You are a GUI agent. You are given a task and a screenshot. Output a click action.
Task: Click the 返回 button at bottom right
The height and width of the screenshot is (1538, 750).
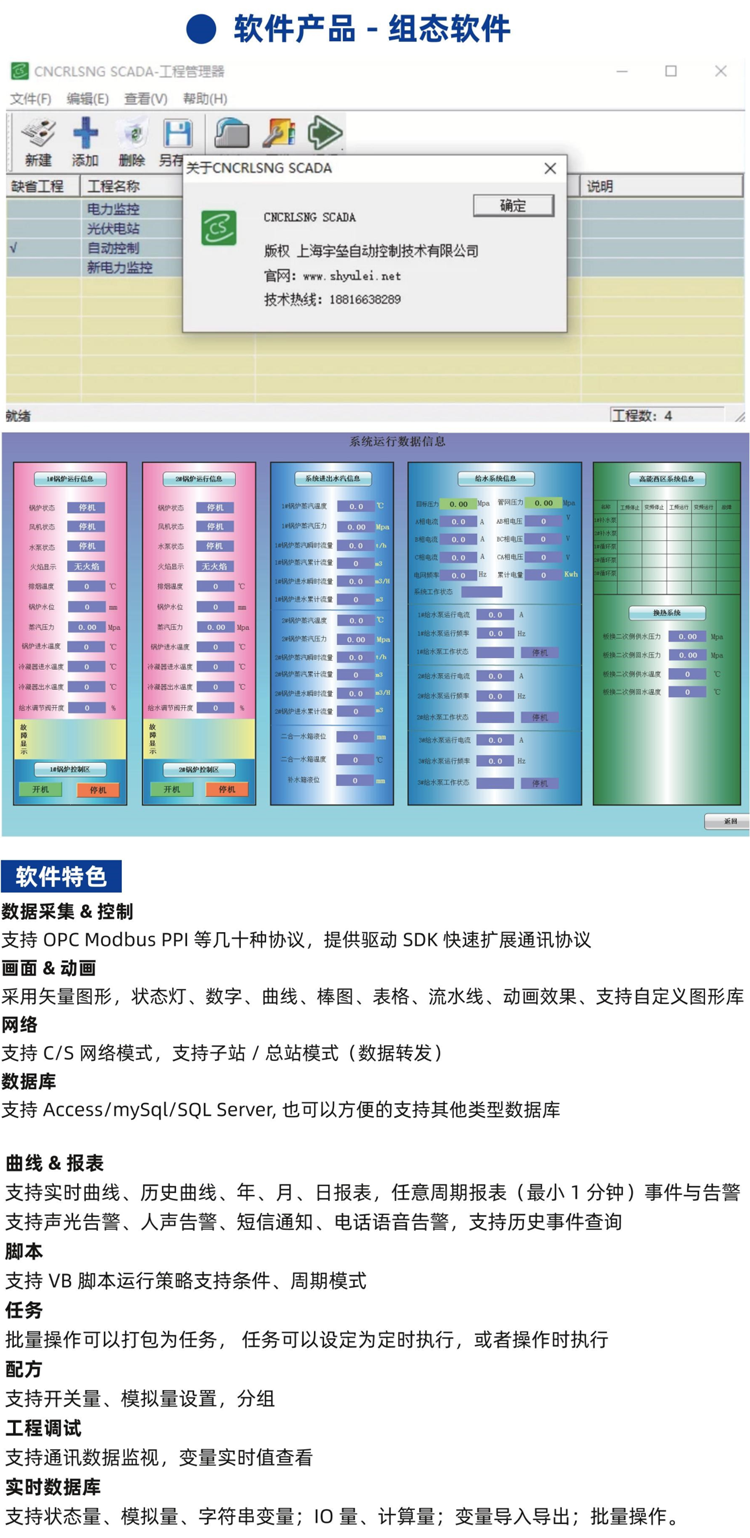tap(727, 821)
